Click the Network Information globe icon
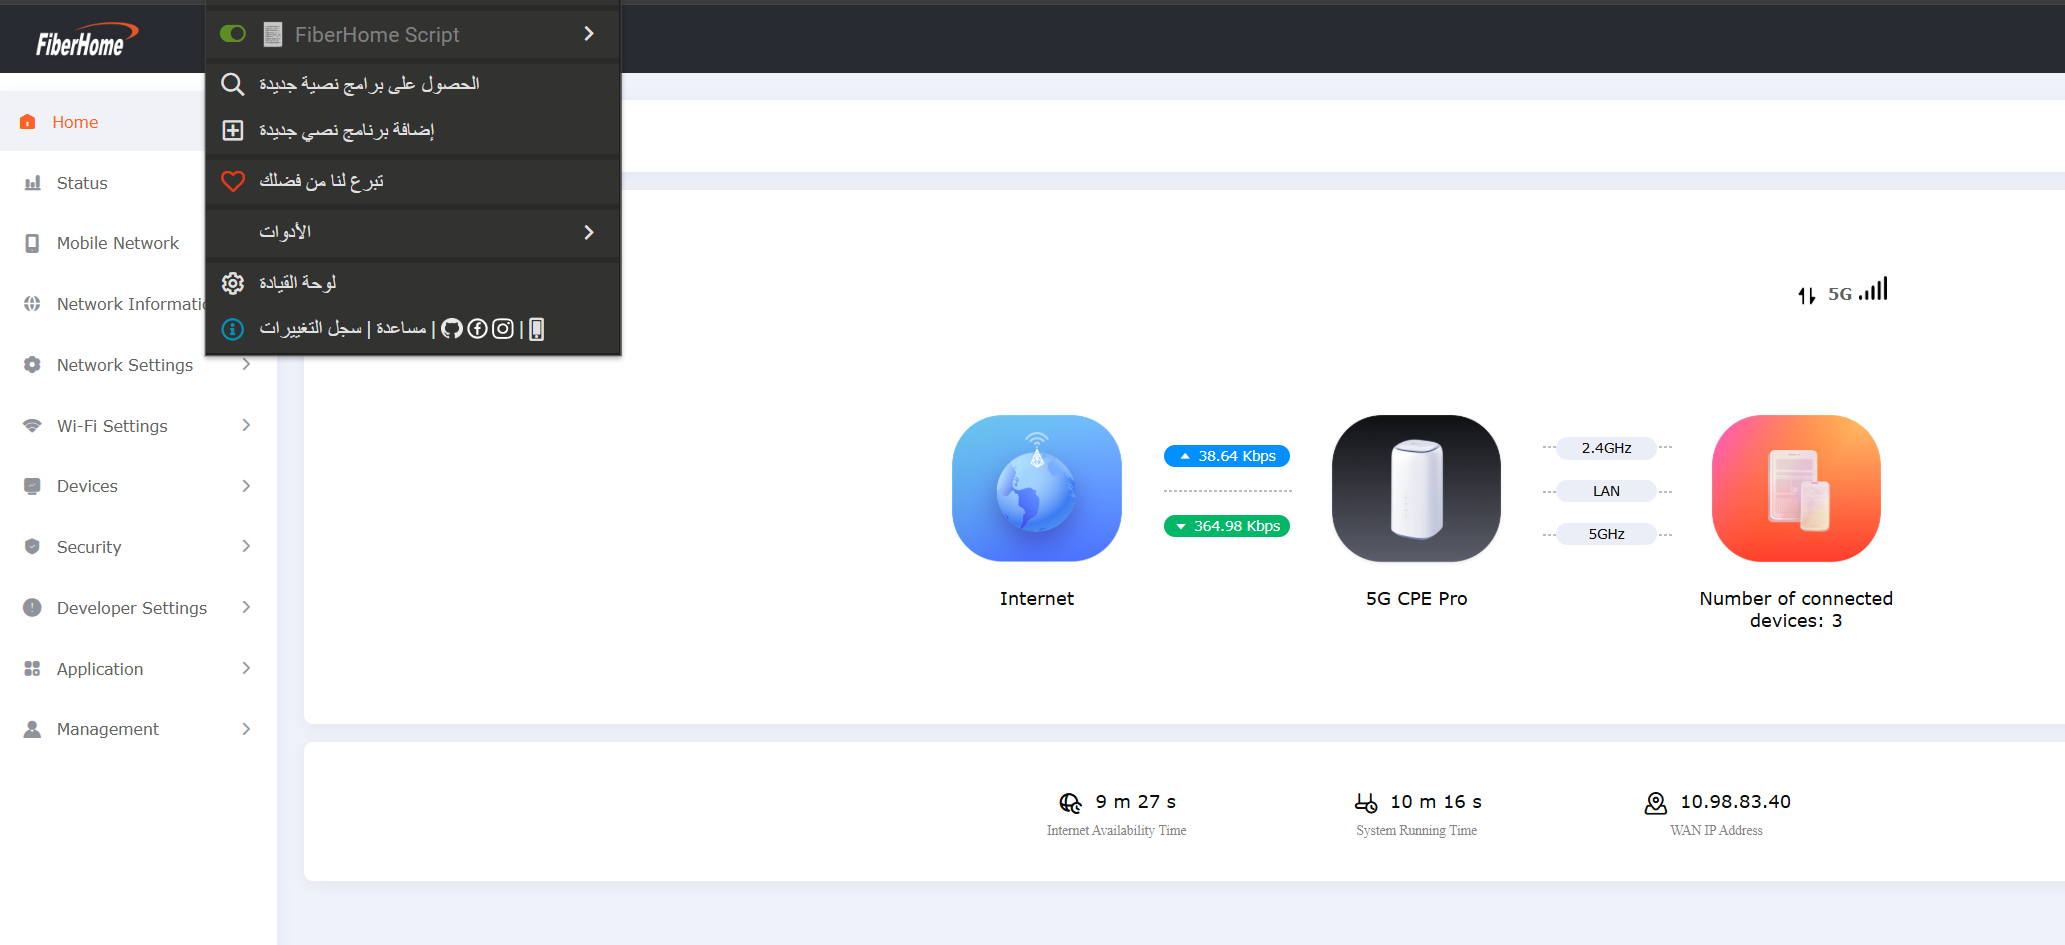2065x945 pixels. [x=32, y=304]
